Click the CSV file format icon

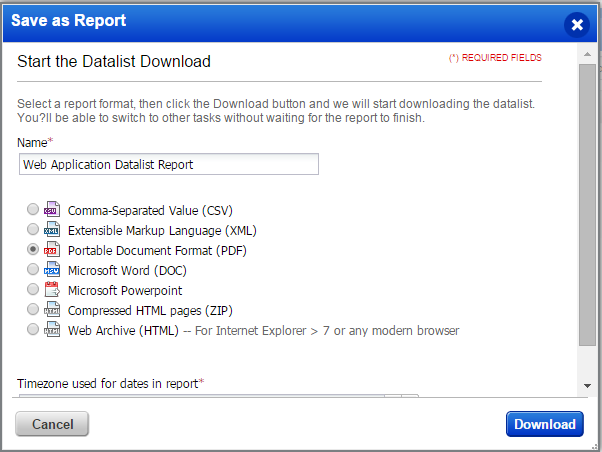pos(52,209)
